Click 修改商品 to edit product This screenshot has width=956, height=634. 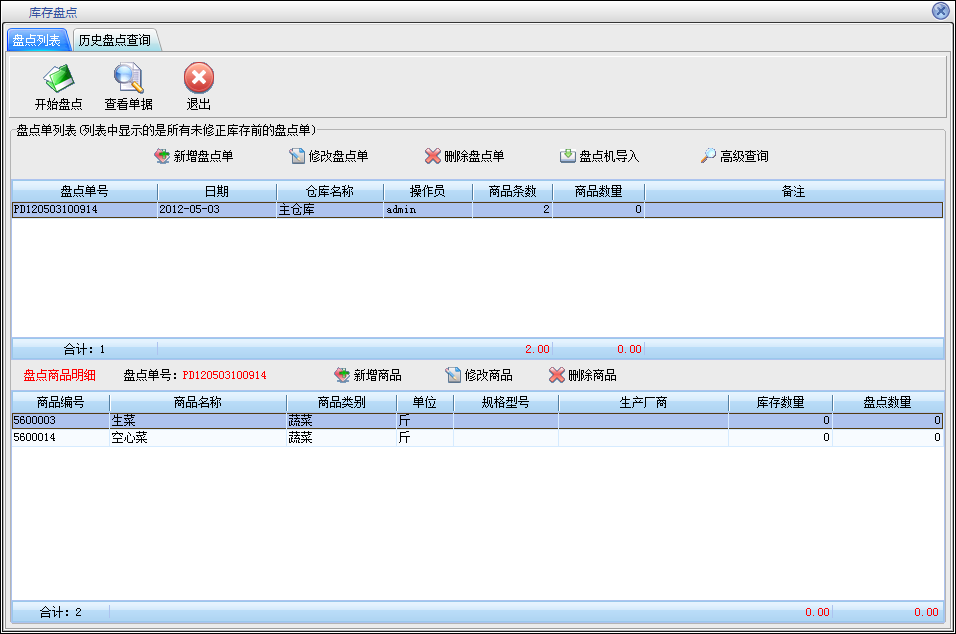479,375
